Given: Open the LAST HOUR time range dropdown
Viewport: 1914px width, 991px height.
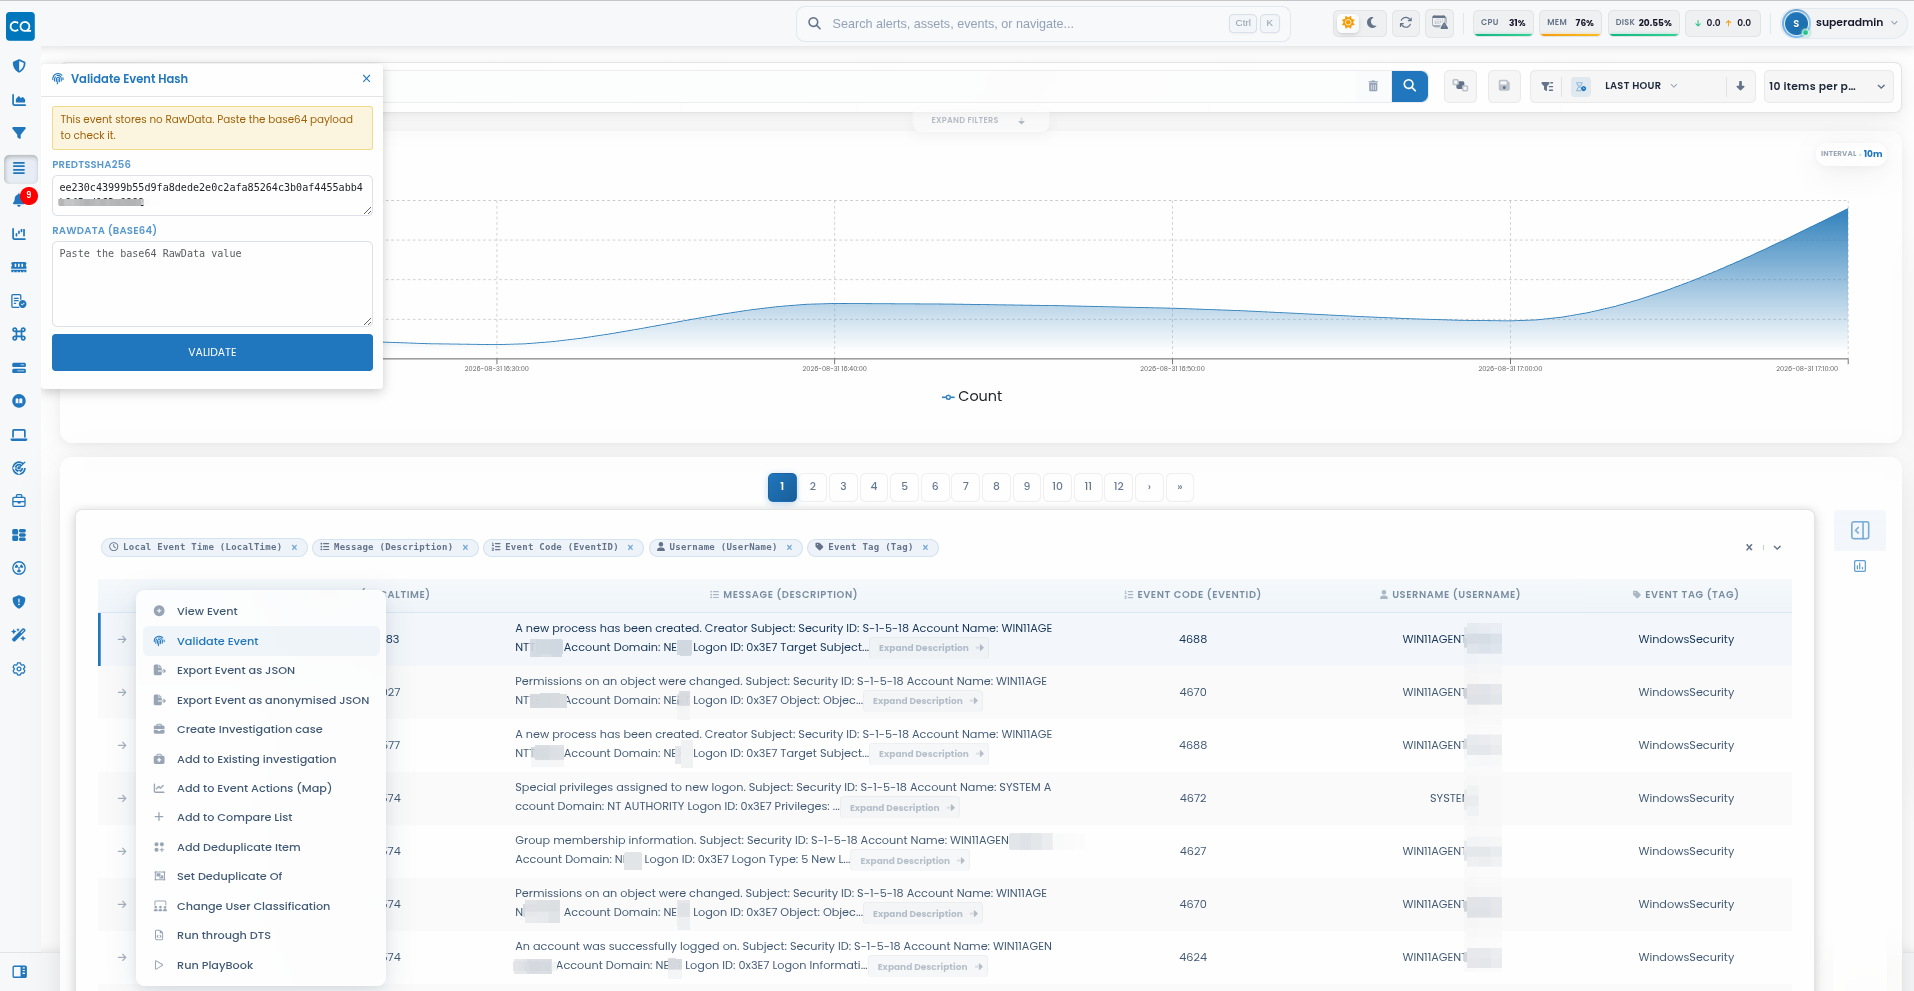Looking at the screenshot, I should click(1640, 86).
